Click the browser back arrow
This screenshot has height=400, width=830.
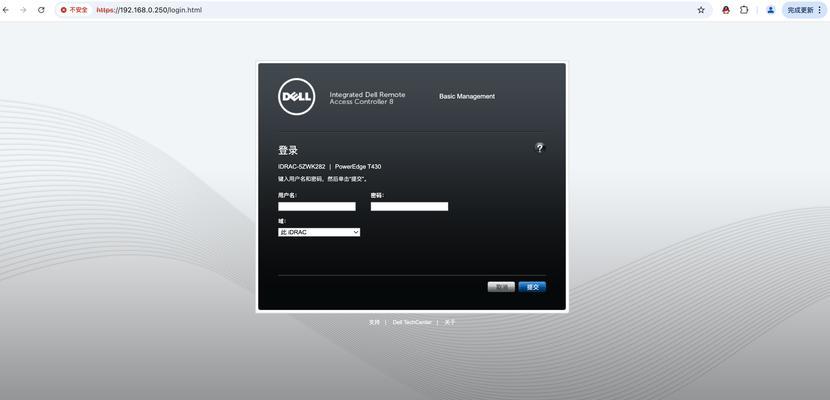pos(6,10)
